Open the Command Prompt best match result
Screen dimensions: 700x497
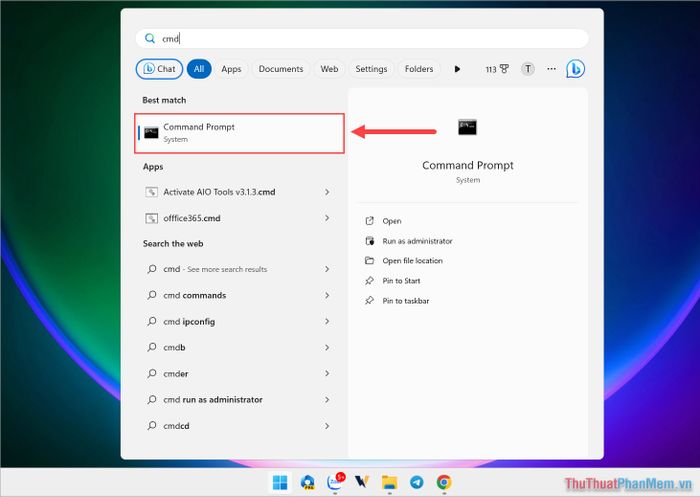[239, 133]
